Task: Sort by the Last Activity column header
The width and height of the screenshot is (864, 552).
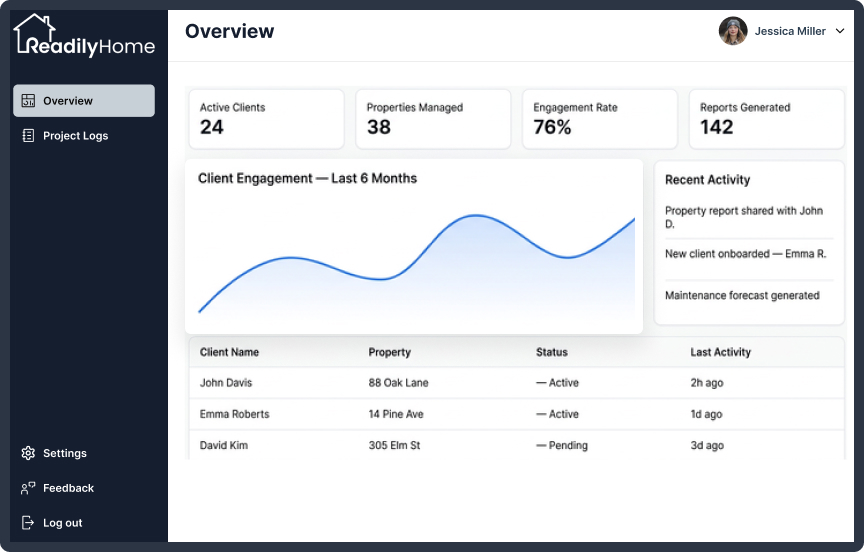Action: pyautogui.click(x=720, y=352)
